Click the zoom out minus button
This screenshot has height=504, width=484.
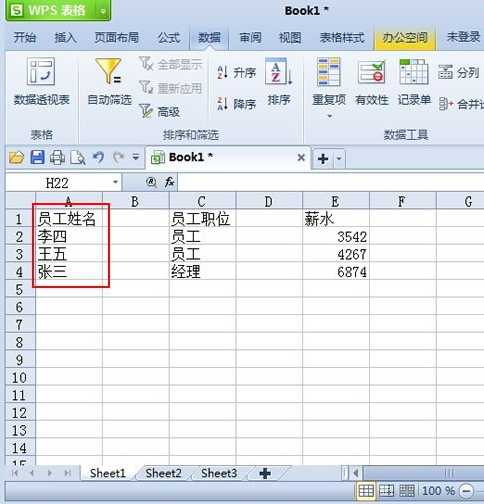click(x=466, y=491)
